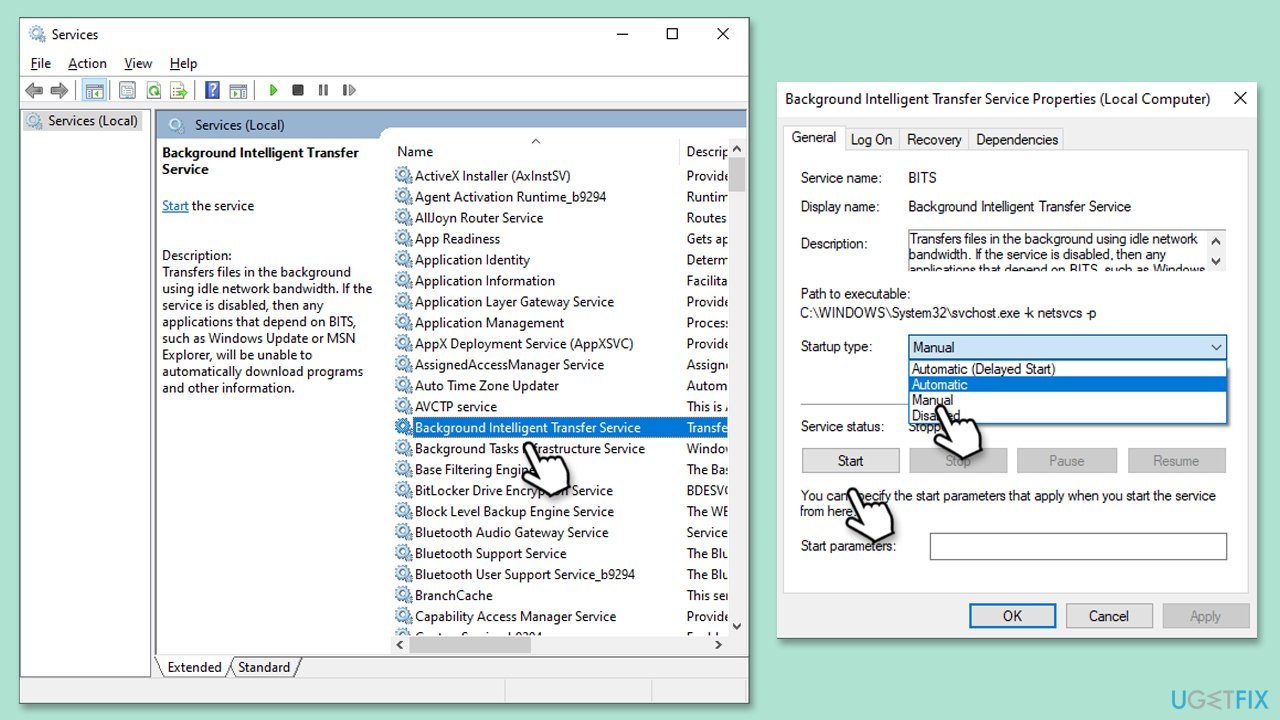Screen dimensions: 1280x720
Task: Open Properties from the toolbar icon
Action: pyautogui.click(x=127, y=90)
